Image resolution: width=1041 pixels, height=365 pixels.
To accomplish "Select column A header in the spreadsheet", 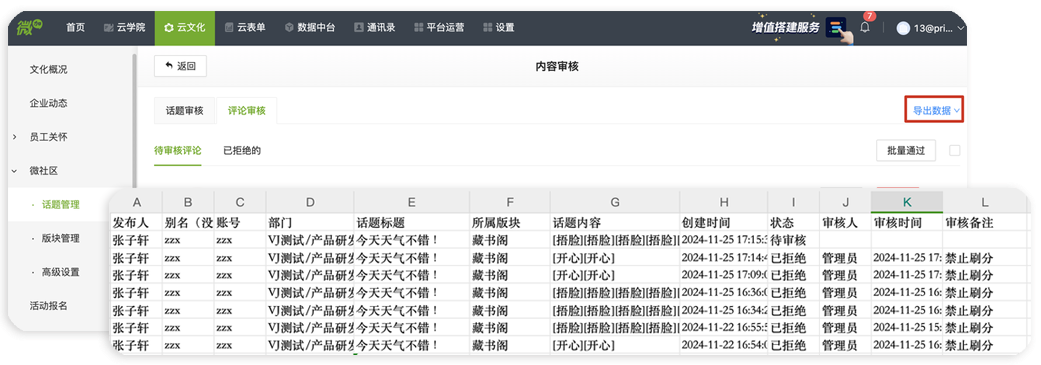I will click(137, 202).
